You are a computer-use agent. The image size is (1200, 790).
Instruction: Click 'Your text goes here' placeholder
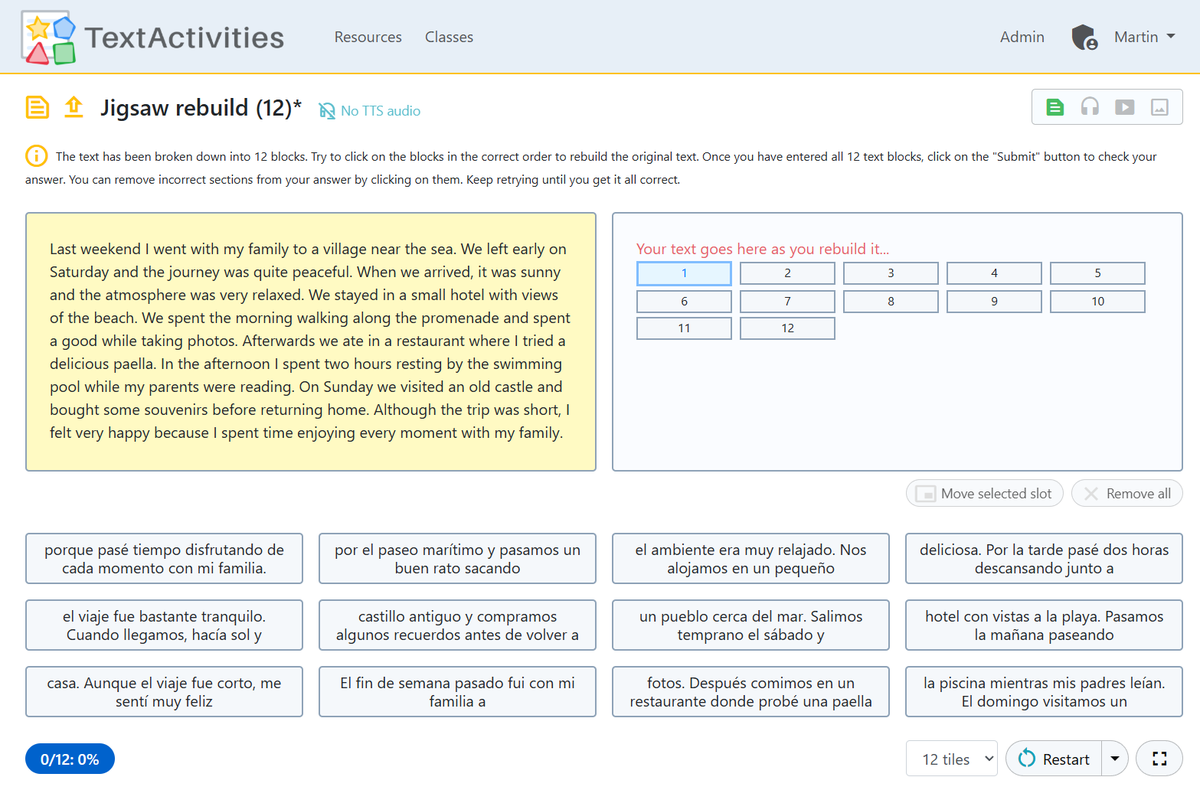(x=762, y=249)
